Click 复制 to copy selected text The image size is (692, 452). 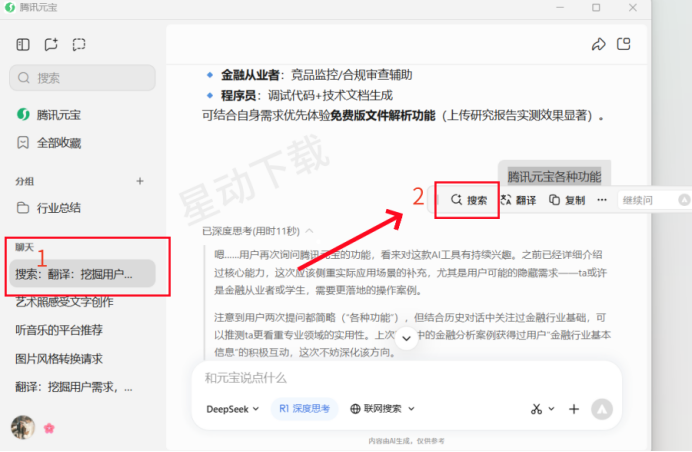coord(567,200)
